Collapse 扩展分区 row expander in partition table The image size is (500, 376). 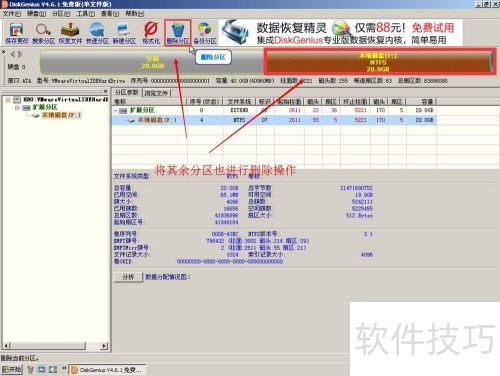pos(115,110)
